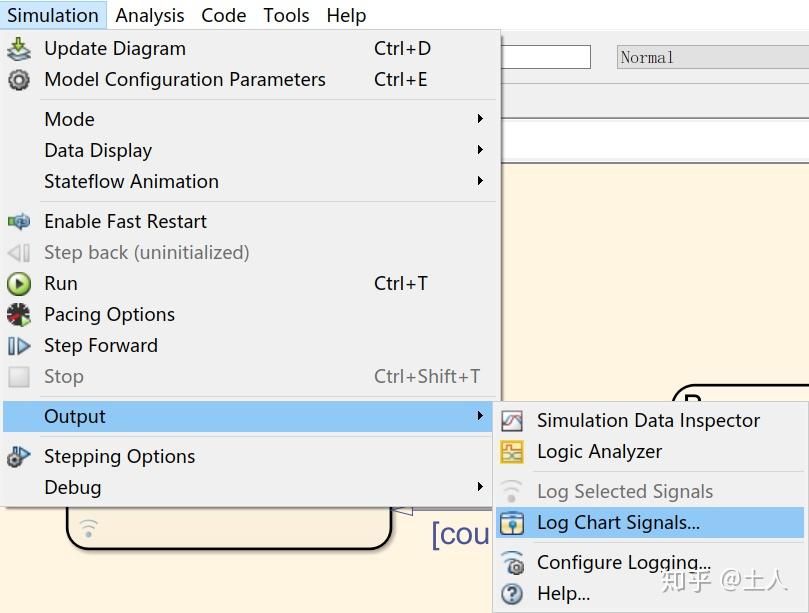
Task: Click the Pacing Options icon
Action: (19, 315)
